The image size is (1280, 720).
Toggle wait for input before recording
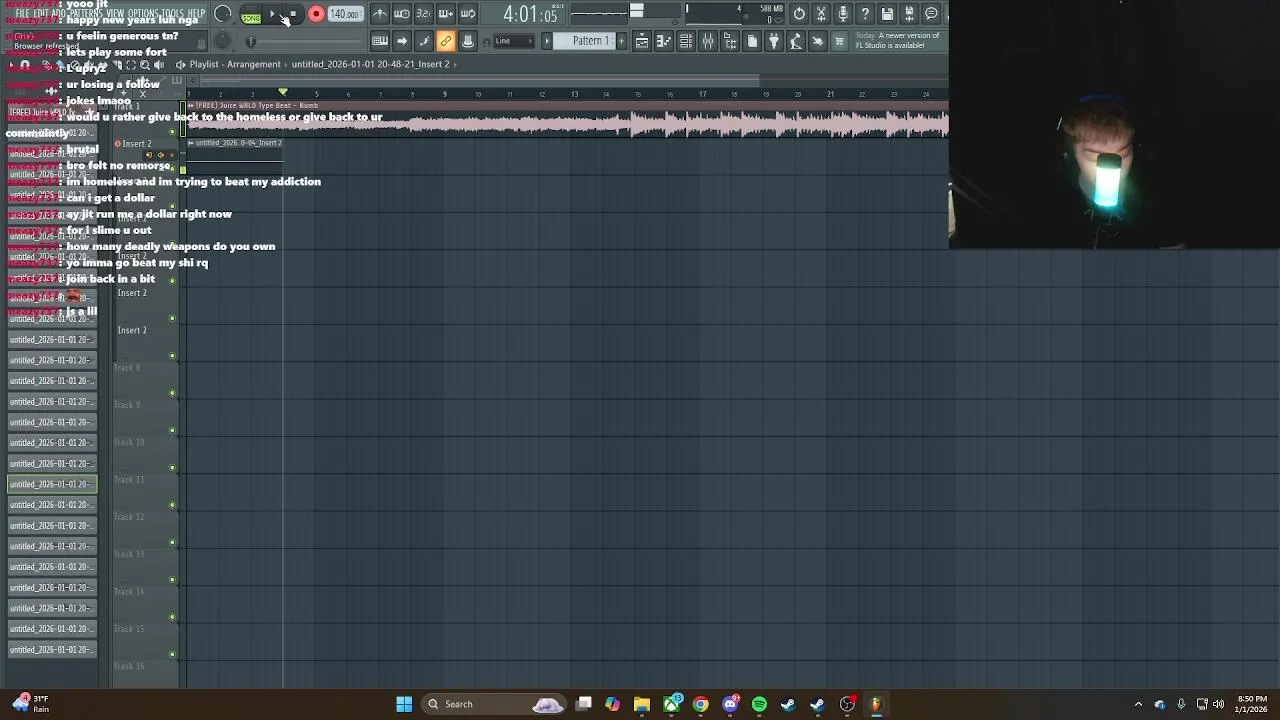coord(402,14)
